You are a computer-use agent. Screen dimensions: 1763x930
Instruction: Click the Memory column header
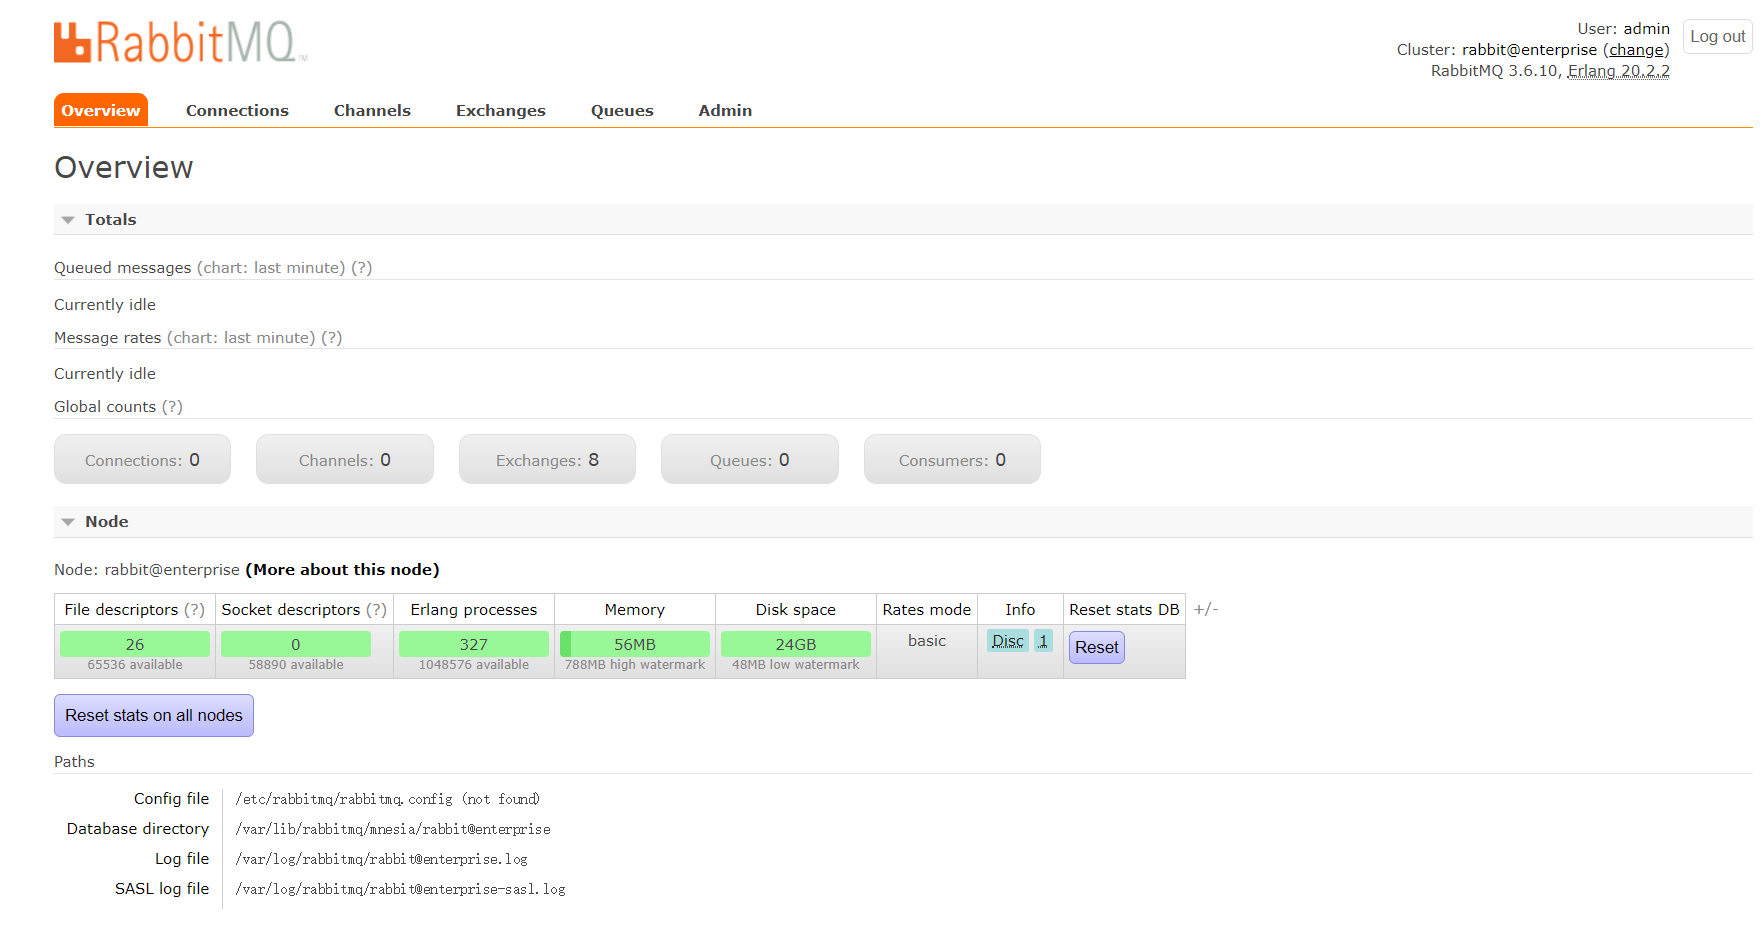pos(635,610)
